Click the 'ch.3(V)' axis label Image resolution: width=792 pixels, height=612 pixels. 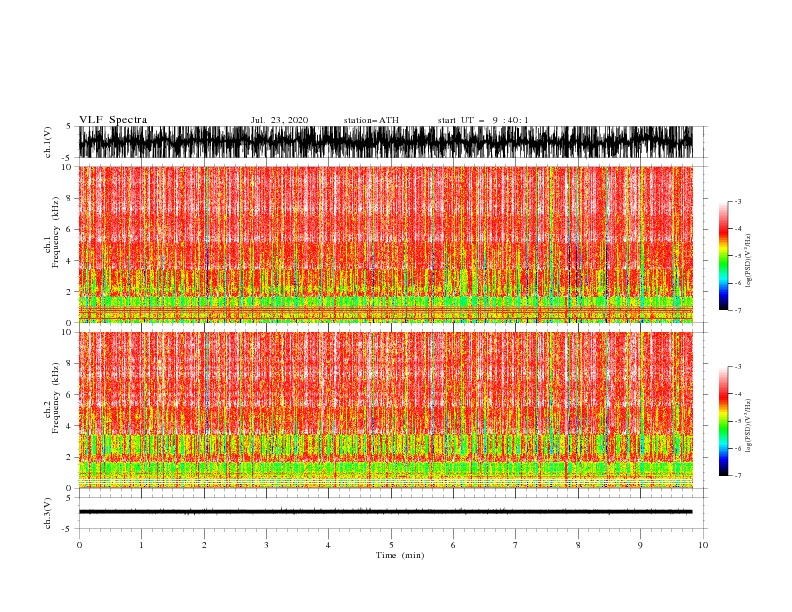pyautogui.click(x=48, y=513)
